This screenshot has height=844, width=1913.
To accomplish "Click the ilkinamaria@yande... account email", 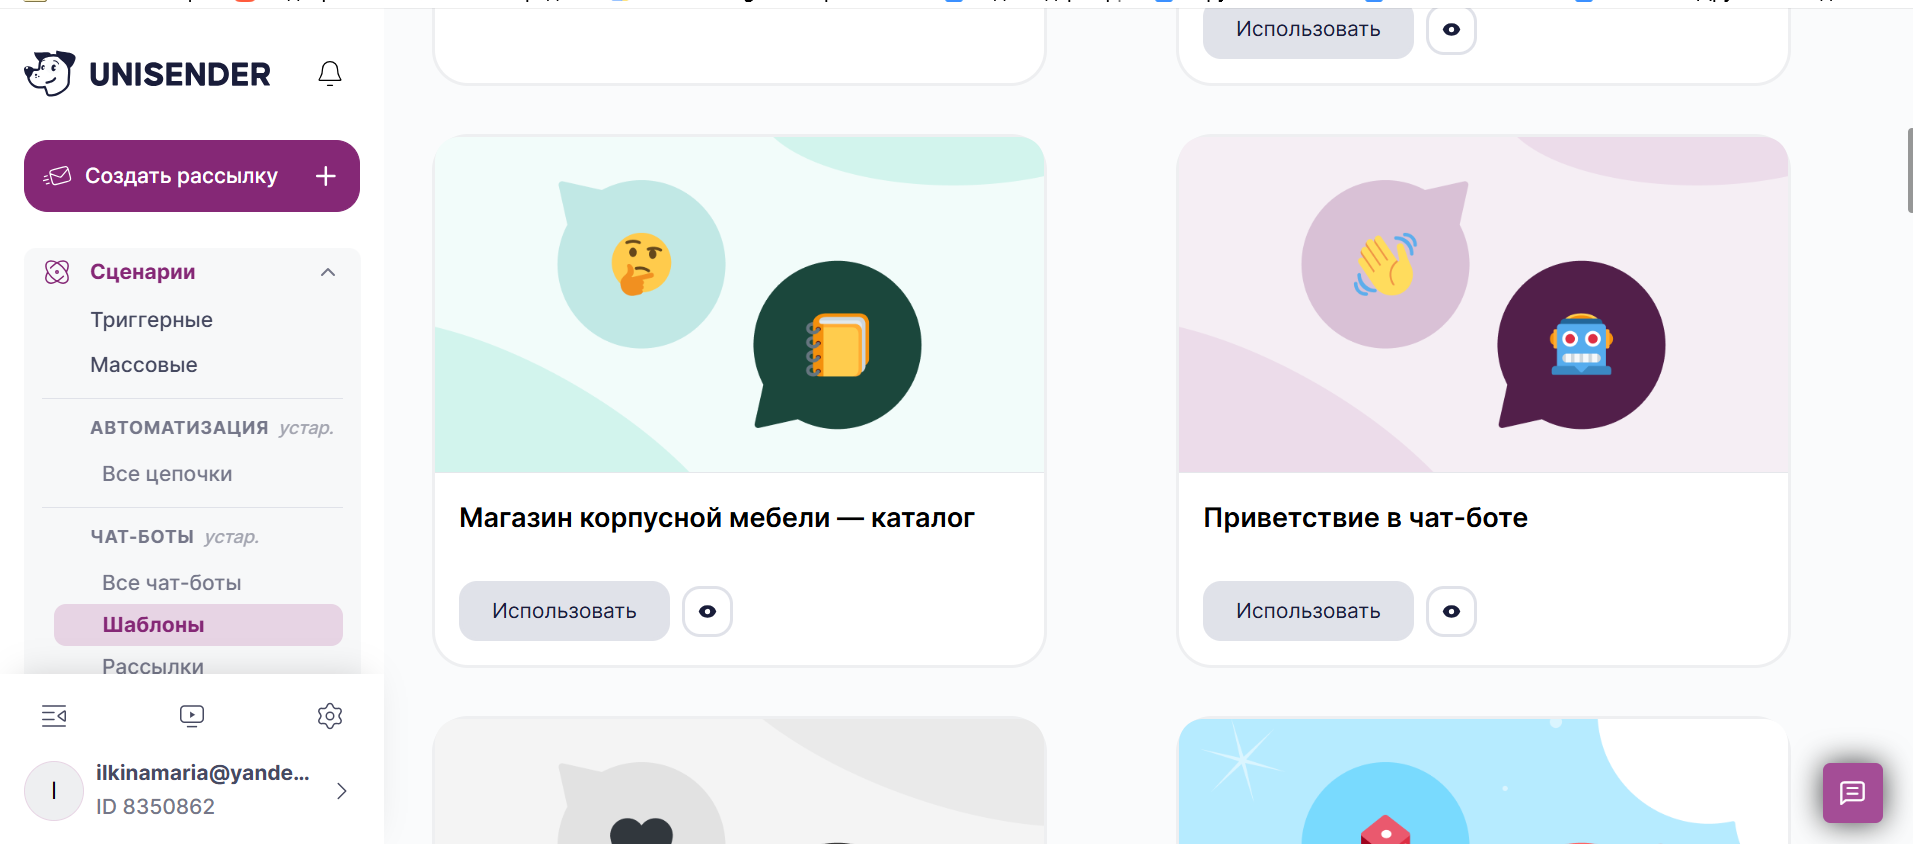I will [203, 773].
